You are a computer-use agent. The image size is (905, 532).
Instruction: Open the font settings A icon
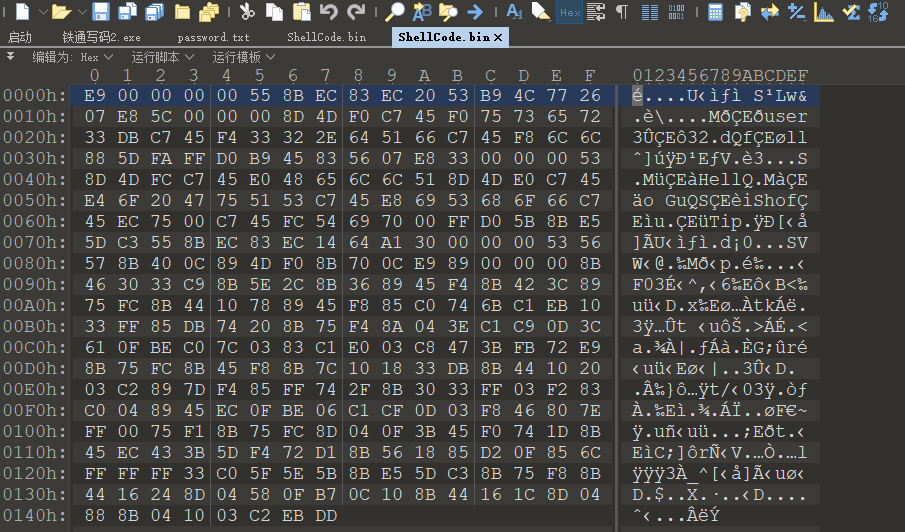[x=514, y=11]
